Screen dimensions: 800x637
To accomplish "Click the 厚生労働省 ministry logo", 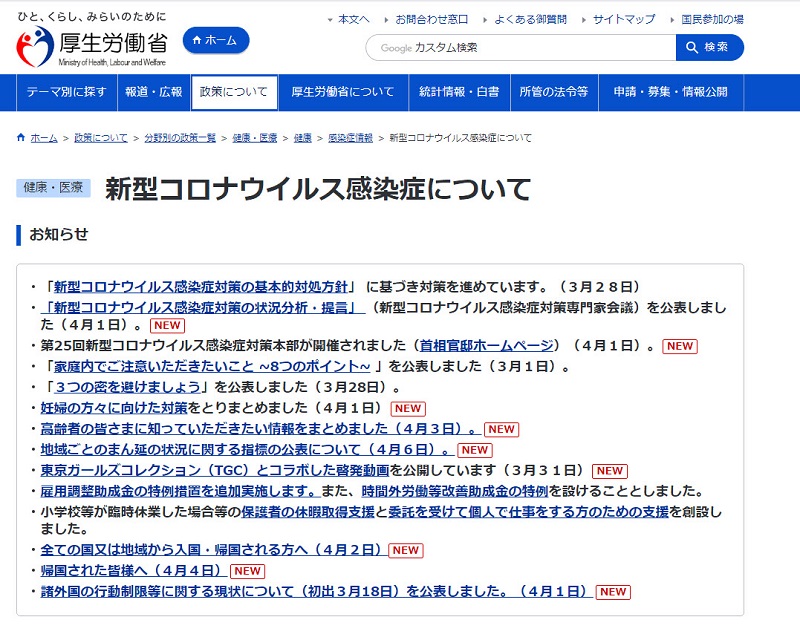I will (x=92, y=46).
